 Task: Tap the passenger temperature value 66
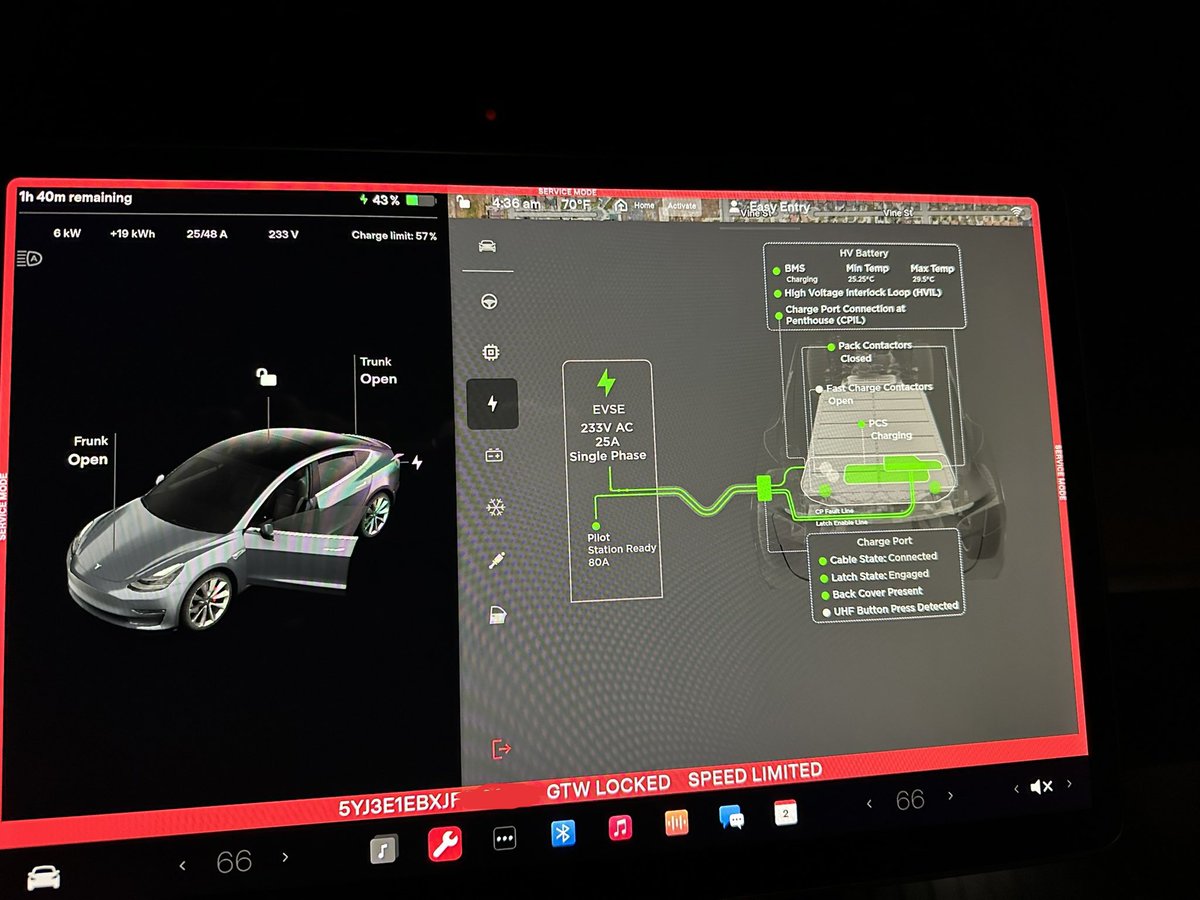[x=909, y=800]
